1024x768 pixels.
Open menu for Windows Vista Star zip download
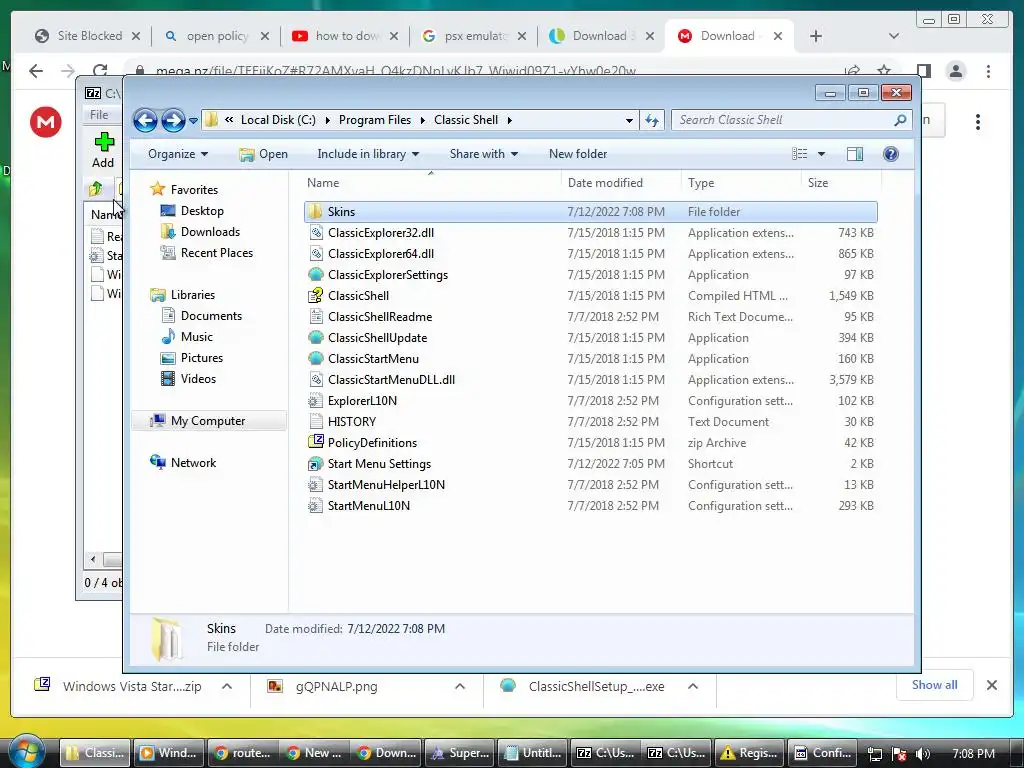(x=227, y=686)
